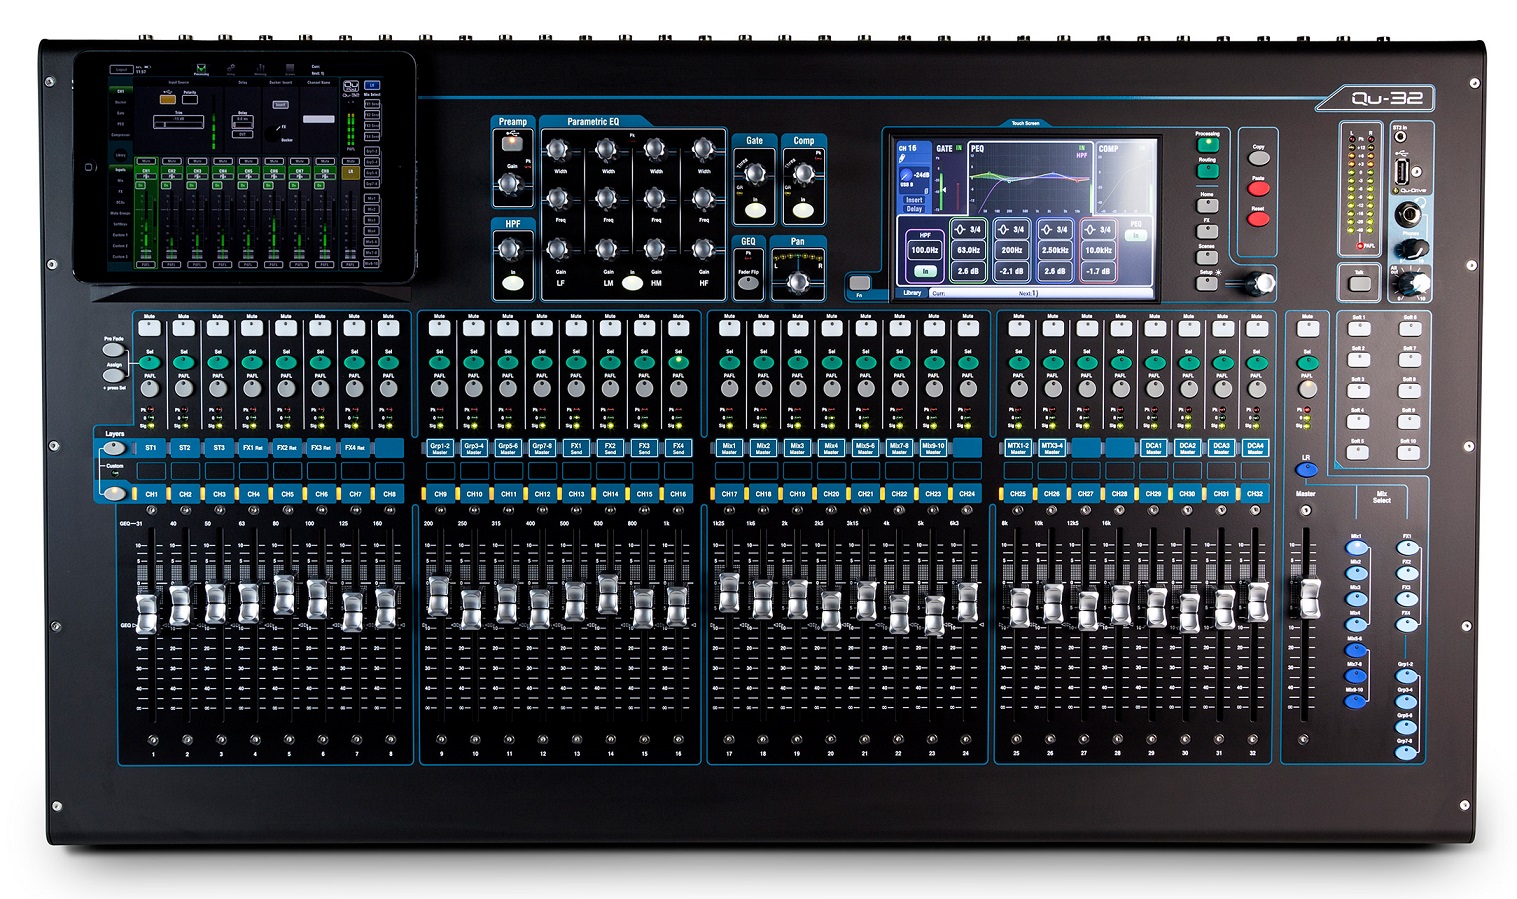1517x899 pixels.
Task: Select the GATE section on the touch screen
Action: point(949,177)
